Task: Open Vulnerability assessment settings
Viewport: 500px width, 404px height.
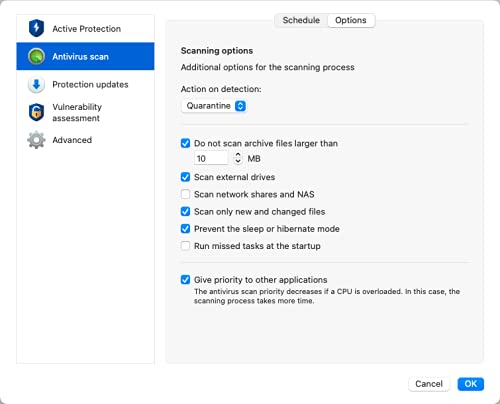Action: pos(85,112)
